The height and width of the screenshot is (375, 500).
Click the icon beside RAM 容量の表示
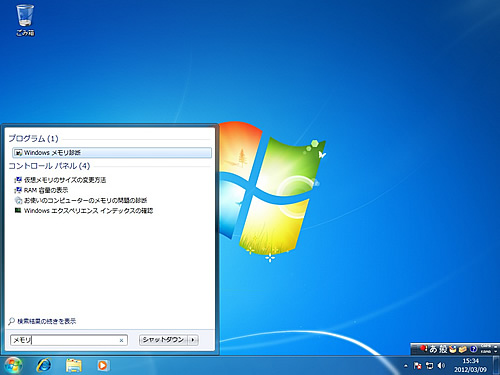point(18,190)
